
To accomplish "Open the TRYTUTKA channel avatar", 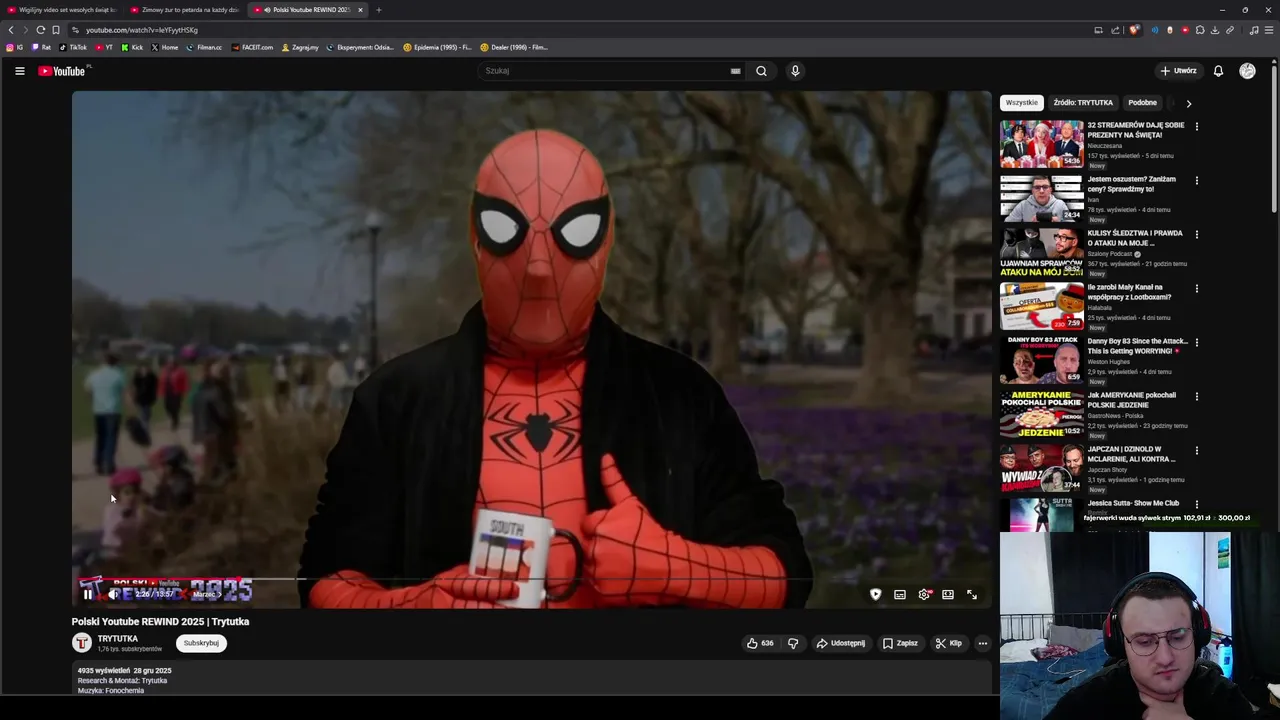I will (x=82, y=643).
